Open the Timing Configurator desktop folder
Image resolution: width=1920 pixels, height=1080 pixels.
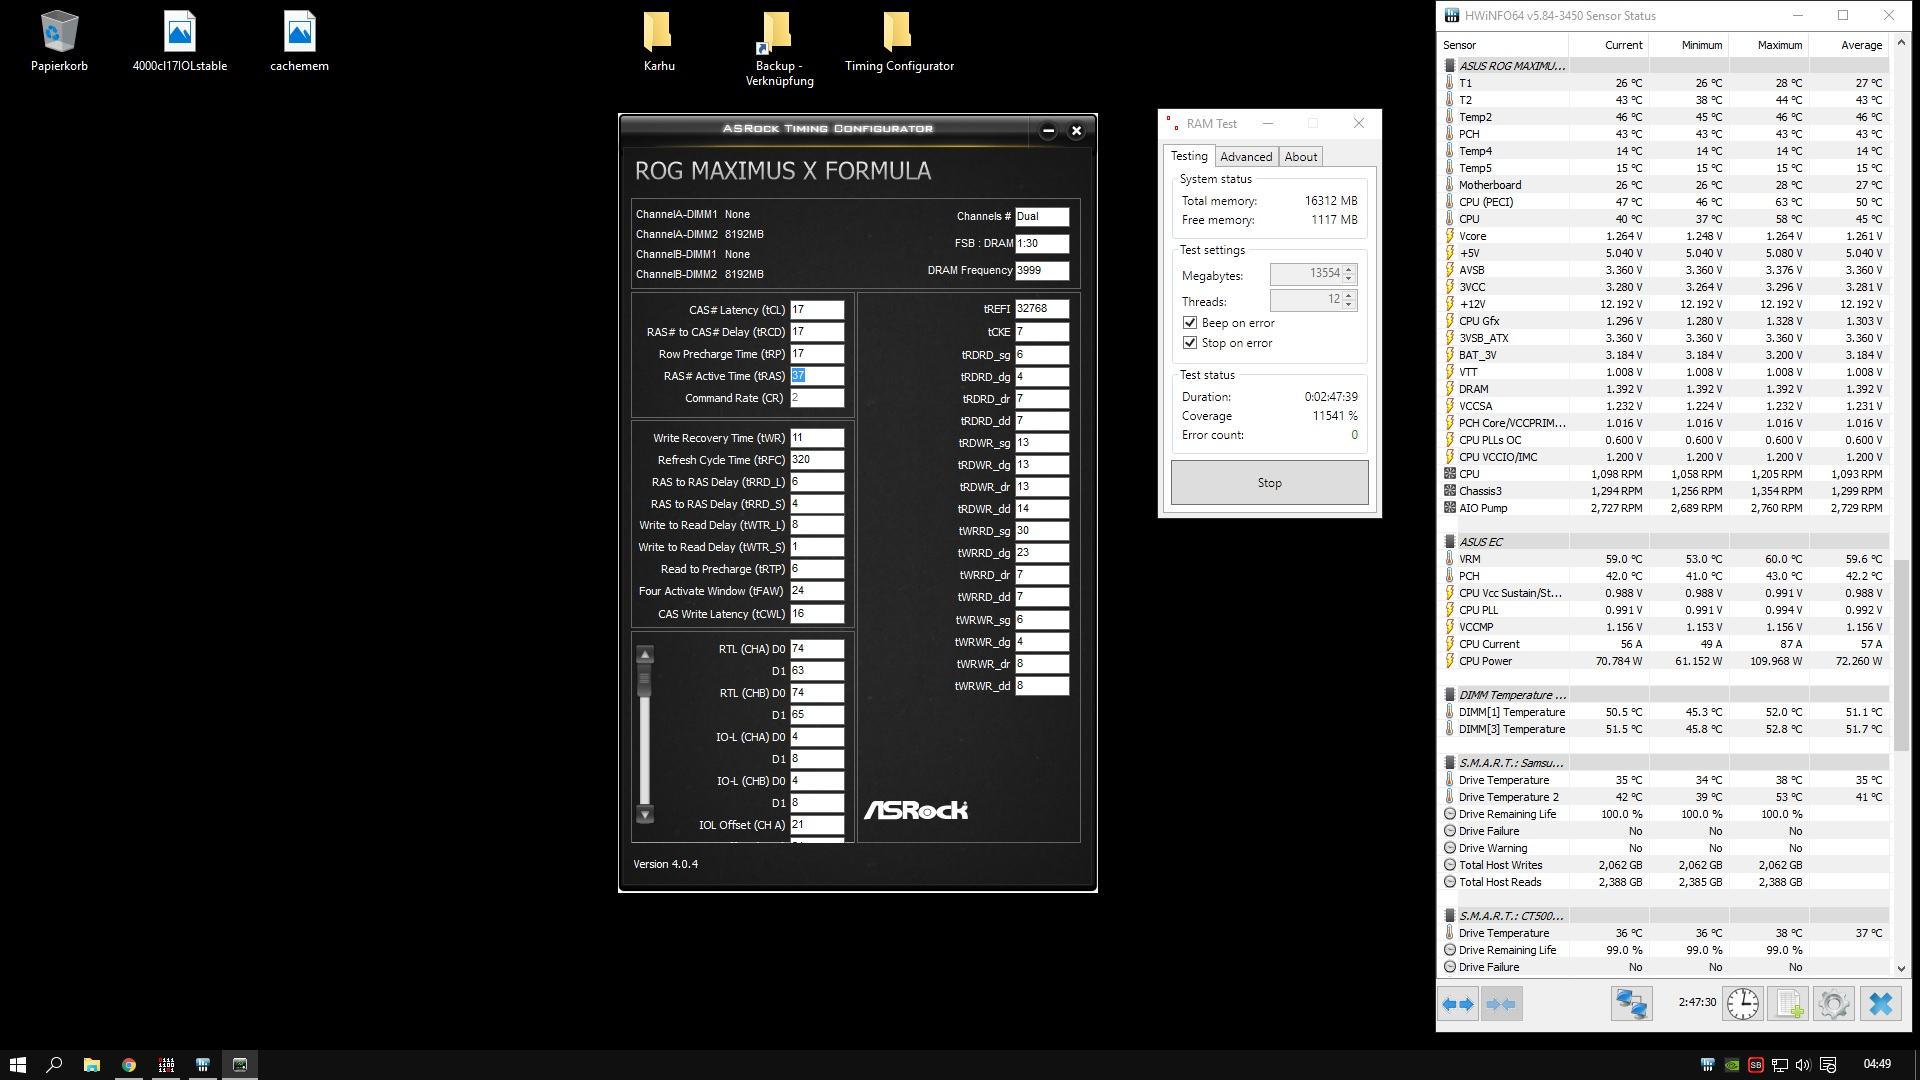click(x=899, y=42)
